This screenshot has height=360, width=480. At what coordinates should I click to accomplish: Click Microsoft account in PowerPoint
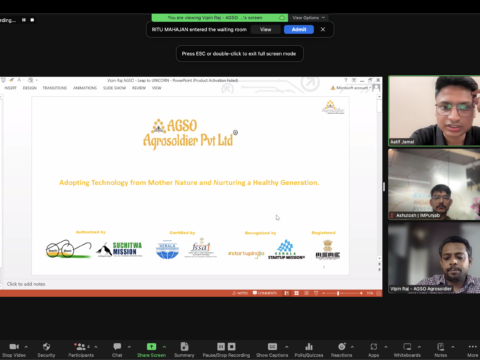pos(353,88)
